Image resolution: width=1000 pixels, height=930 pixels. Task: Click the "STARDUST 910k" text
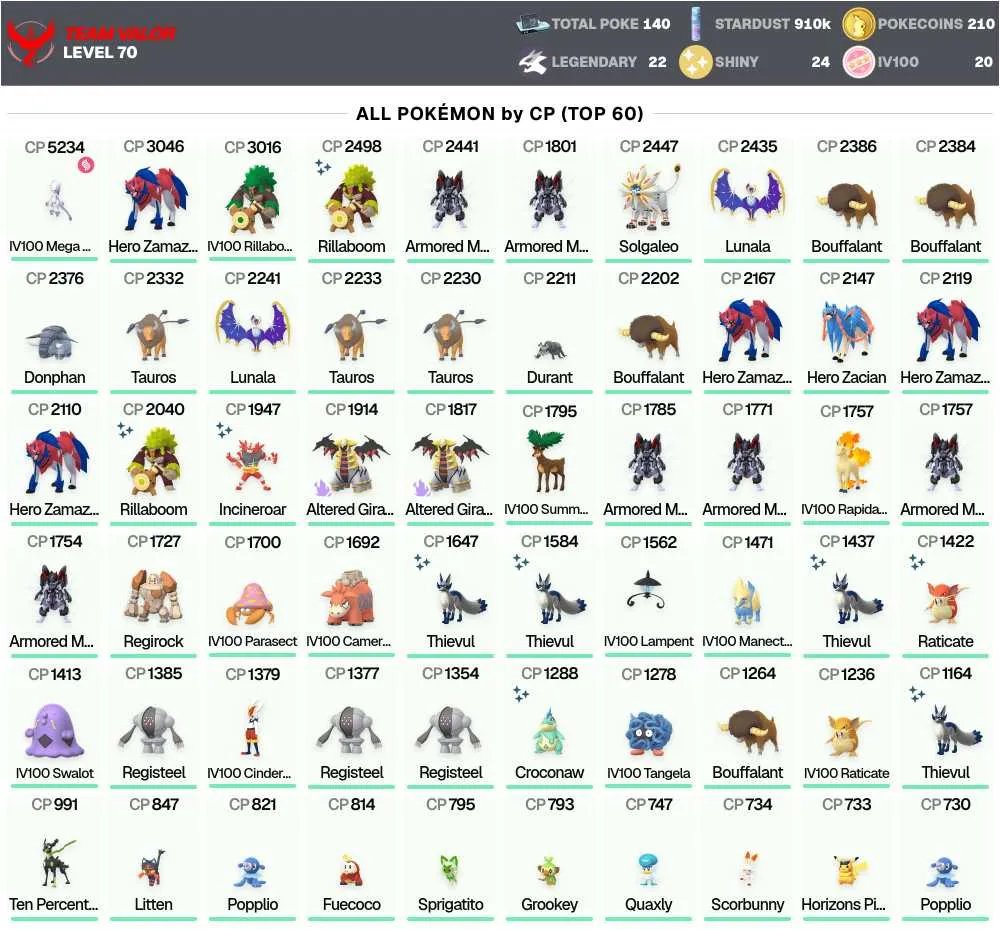pyautogui.click(x=772, y=24)
